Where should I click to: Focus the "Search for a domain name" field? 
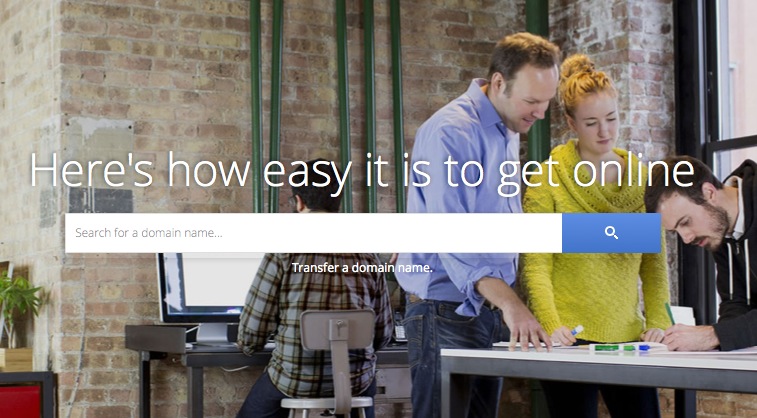click(313, 233)
